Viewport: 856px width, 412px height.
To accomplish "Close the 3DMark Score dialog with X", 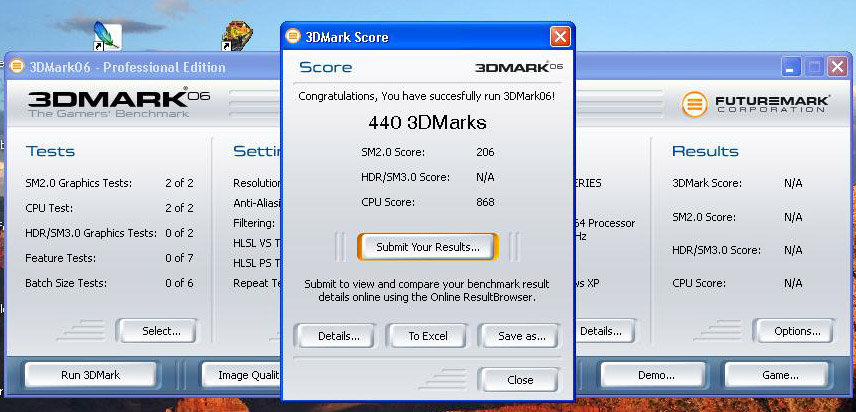I will point(560,37).
